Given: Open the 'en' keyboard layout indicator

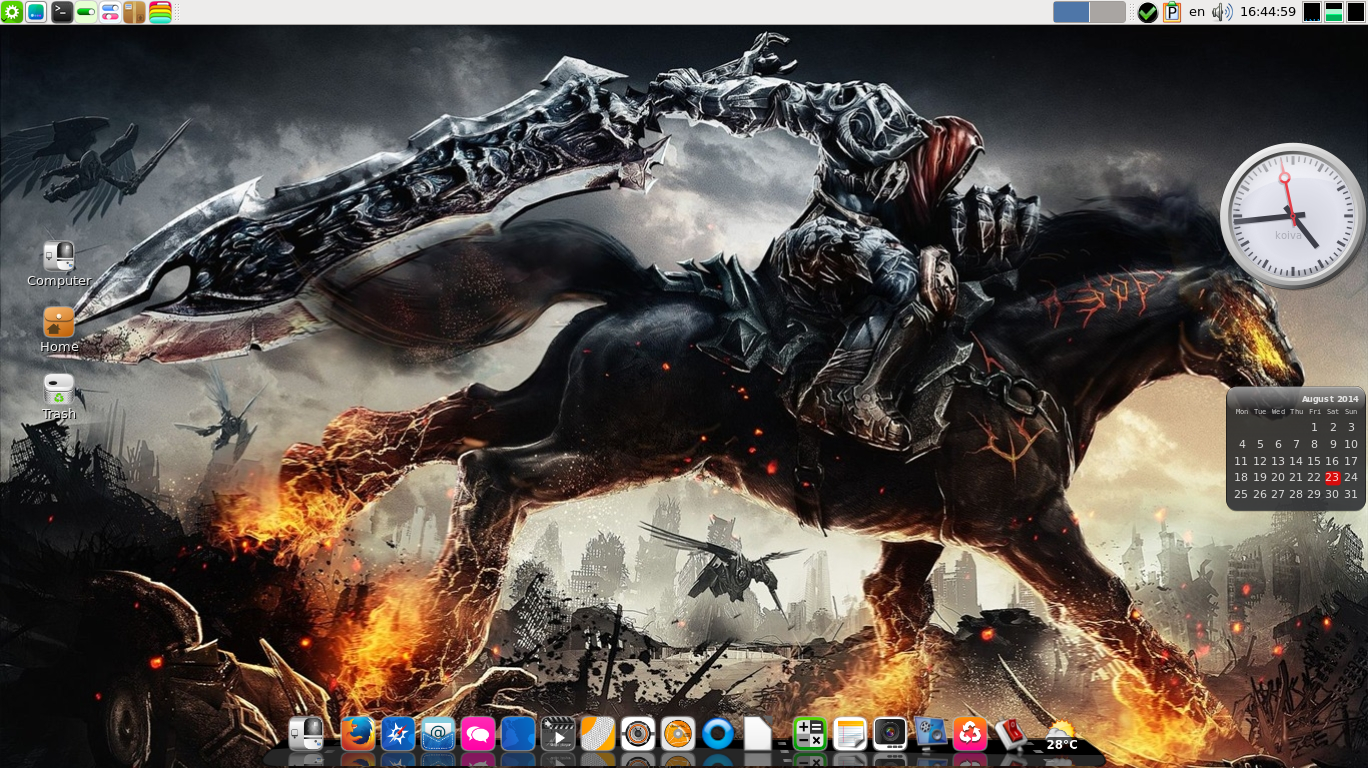Looking at the screenshot, I should click(1197, 12).
